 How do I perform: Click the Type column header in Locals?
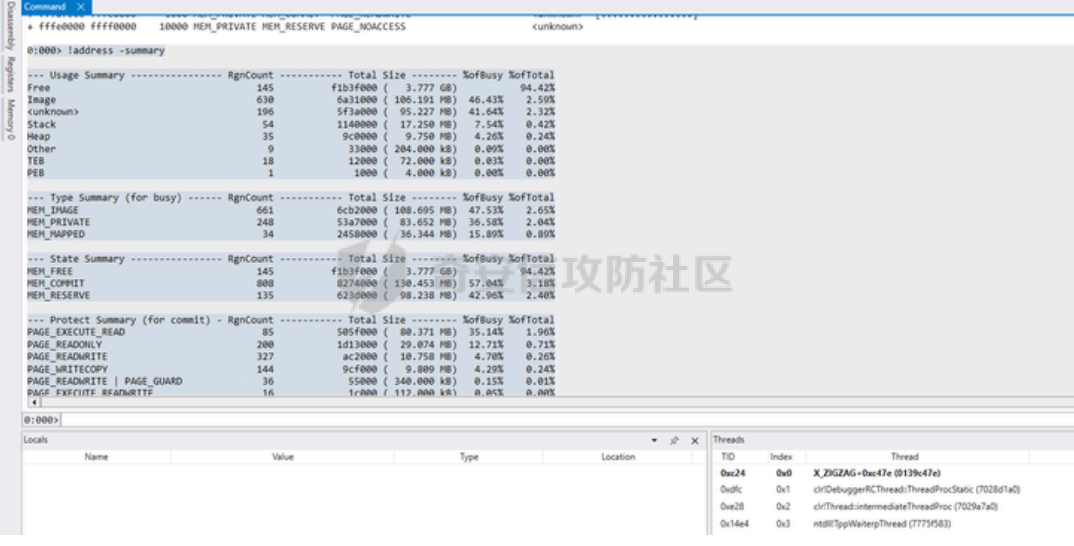[469, 457]
